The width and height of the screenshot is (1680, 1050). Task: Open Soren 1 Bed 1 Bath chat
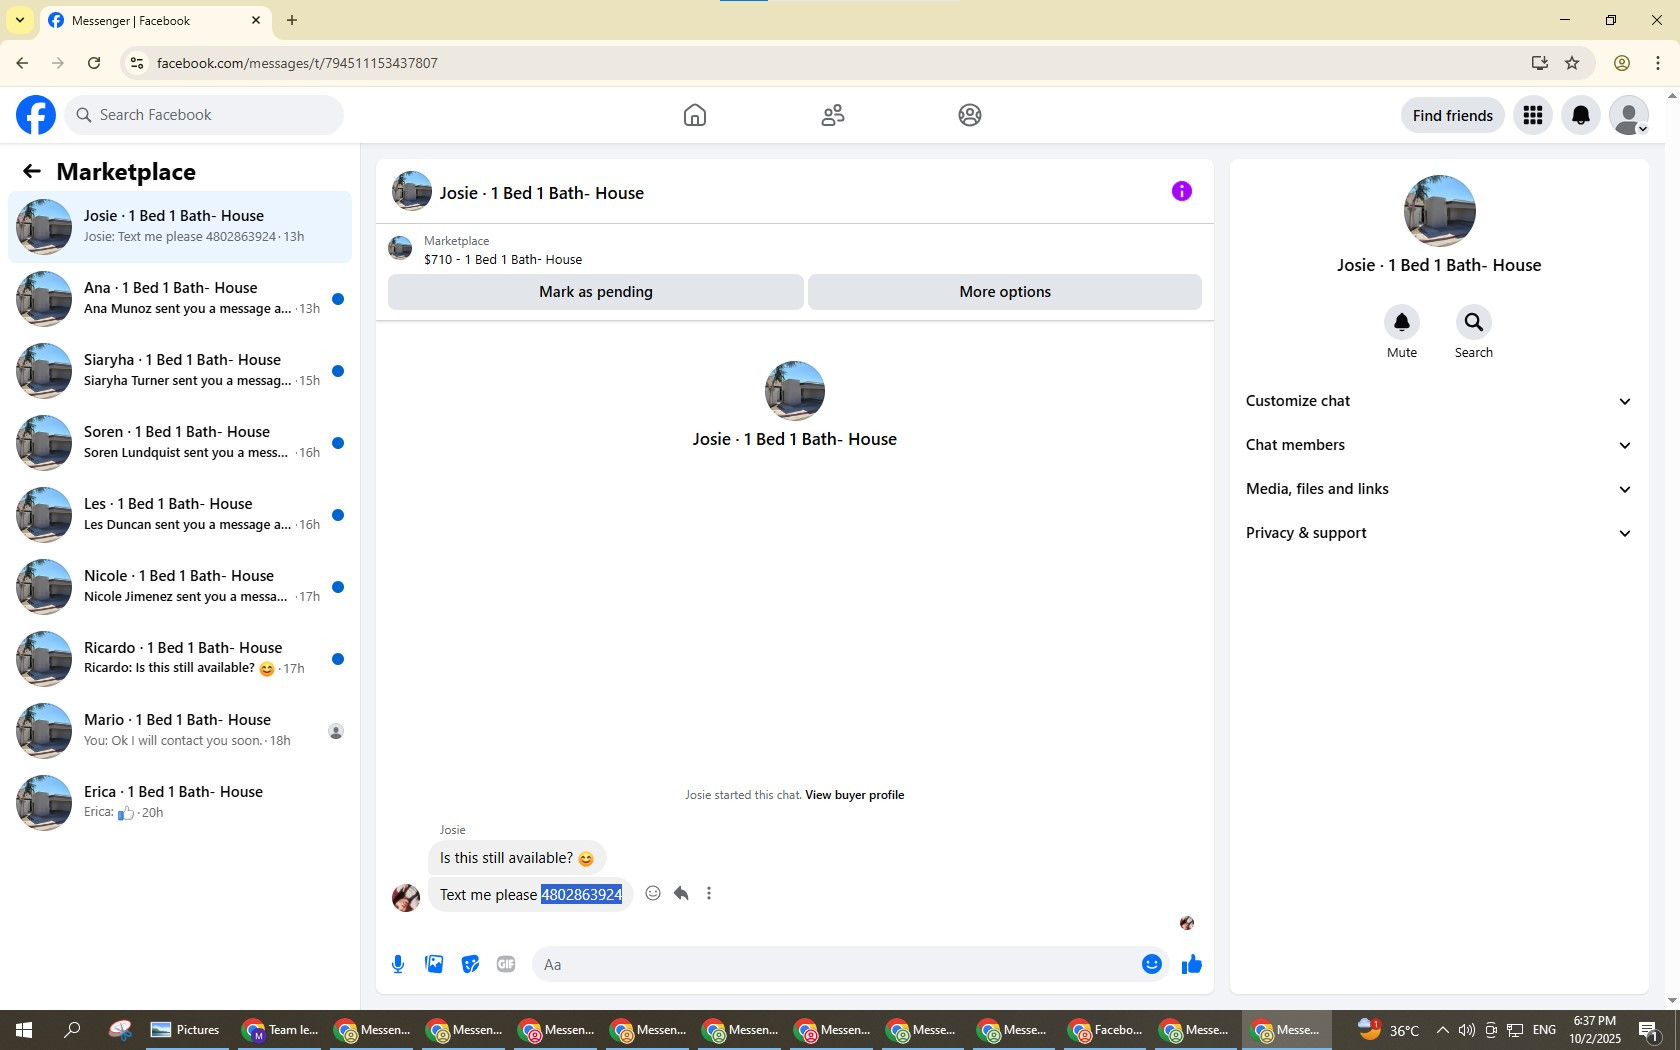180,442
